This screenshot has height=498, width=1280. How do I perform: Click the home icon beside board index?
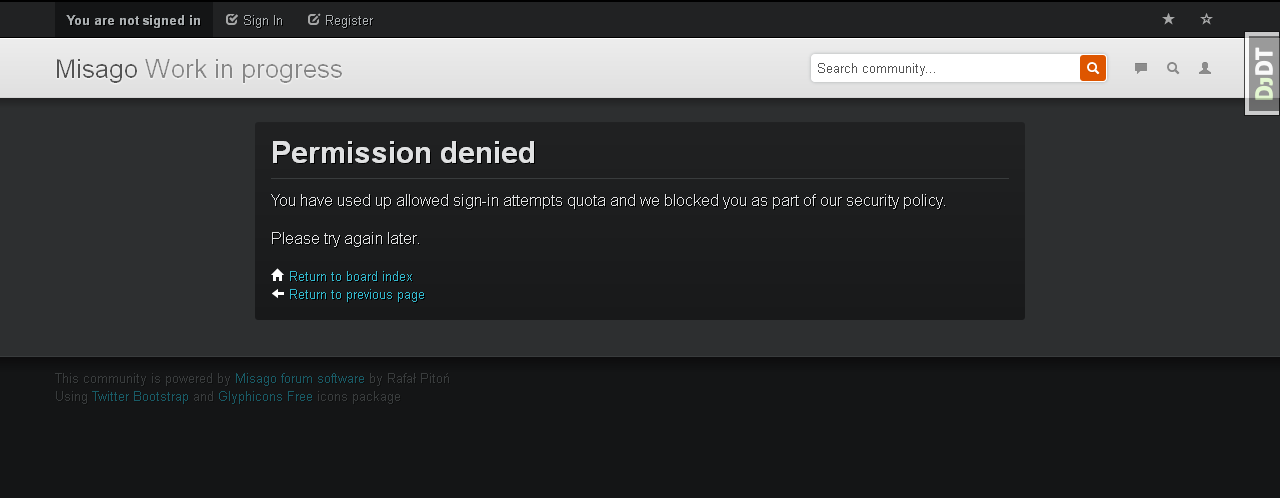(x=278, y=275)
